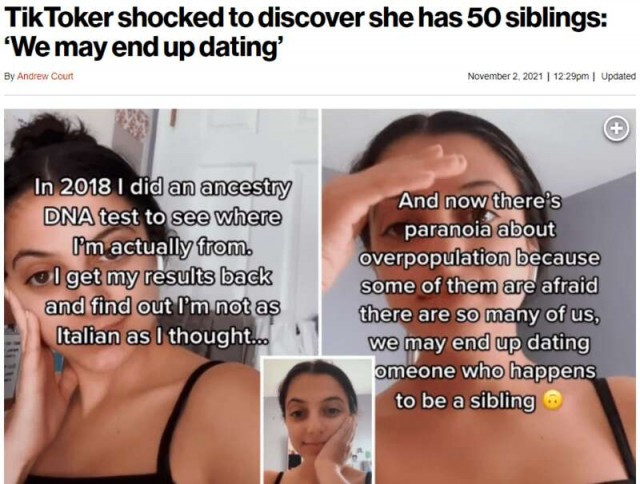The width and height of the screenshot is (640, 484).
Task: Click the 'to be a sibling' caption text
Action: 465,401
